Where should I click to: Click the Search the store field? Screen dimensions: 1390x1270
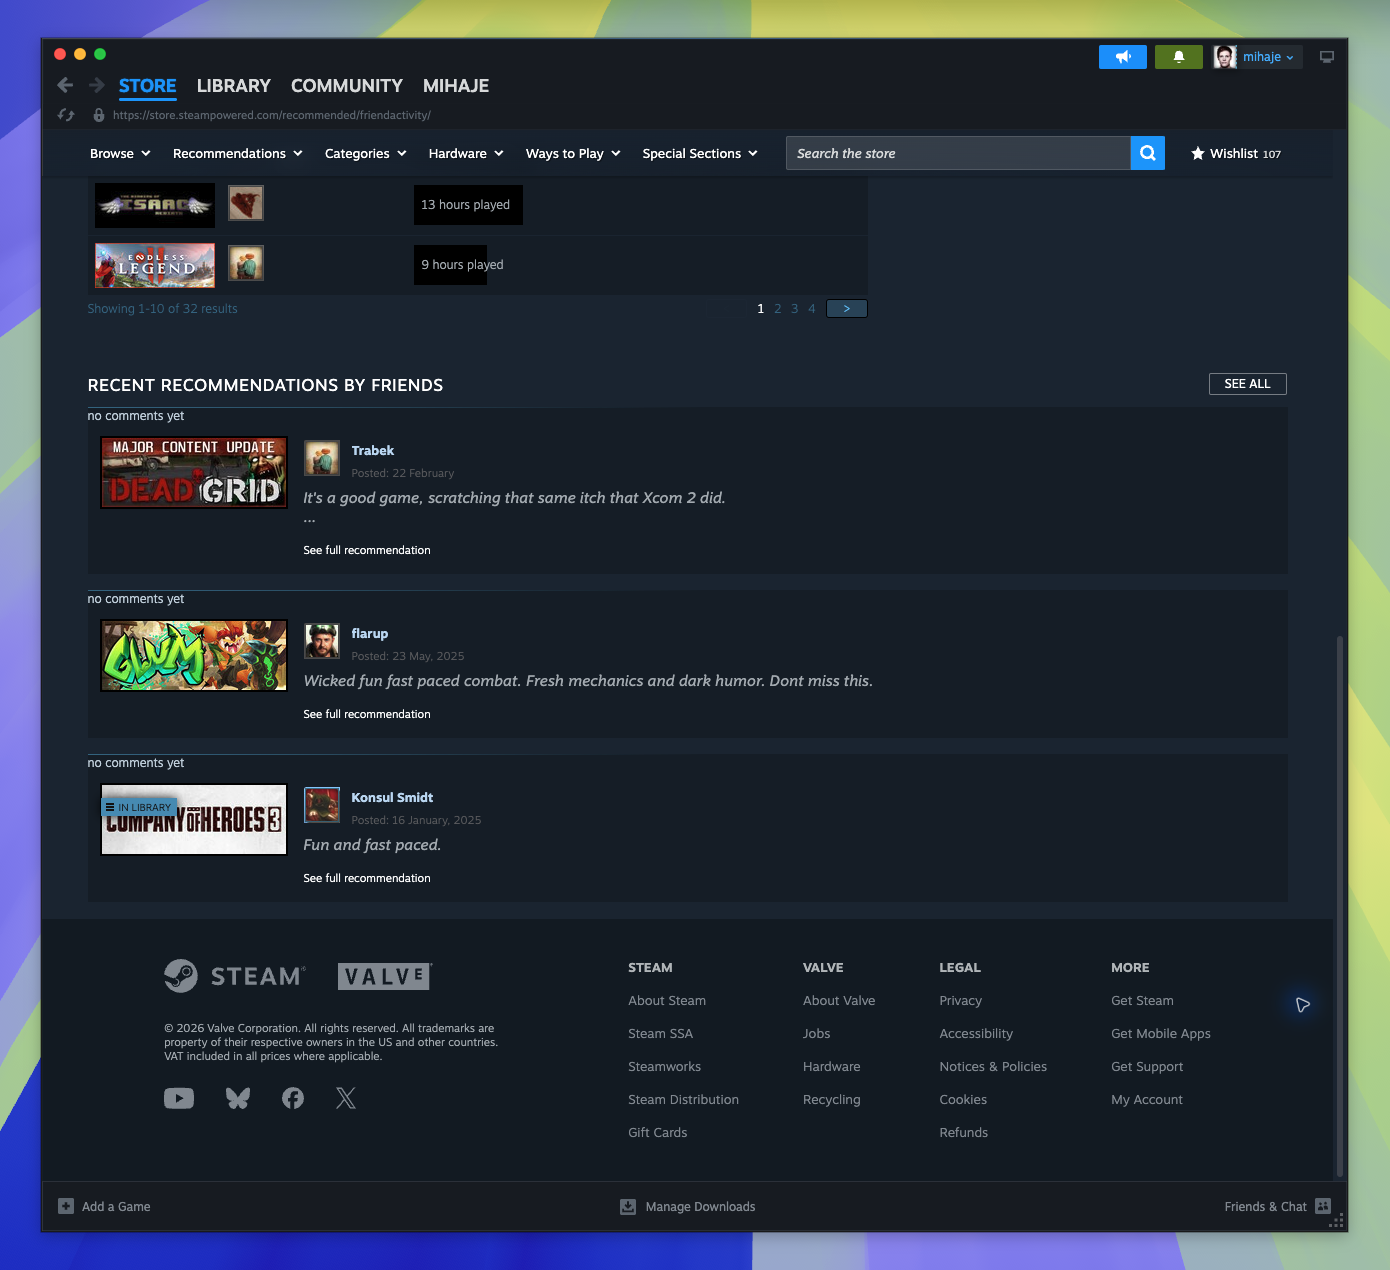(x=958, y=153)
